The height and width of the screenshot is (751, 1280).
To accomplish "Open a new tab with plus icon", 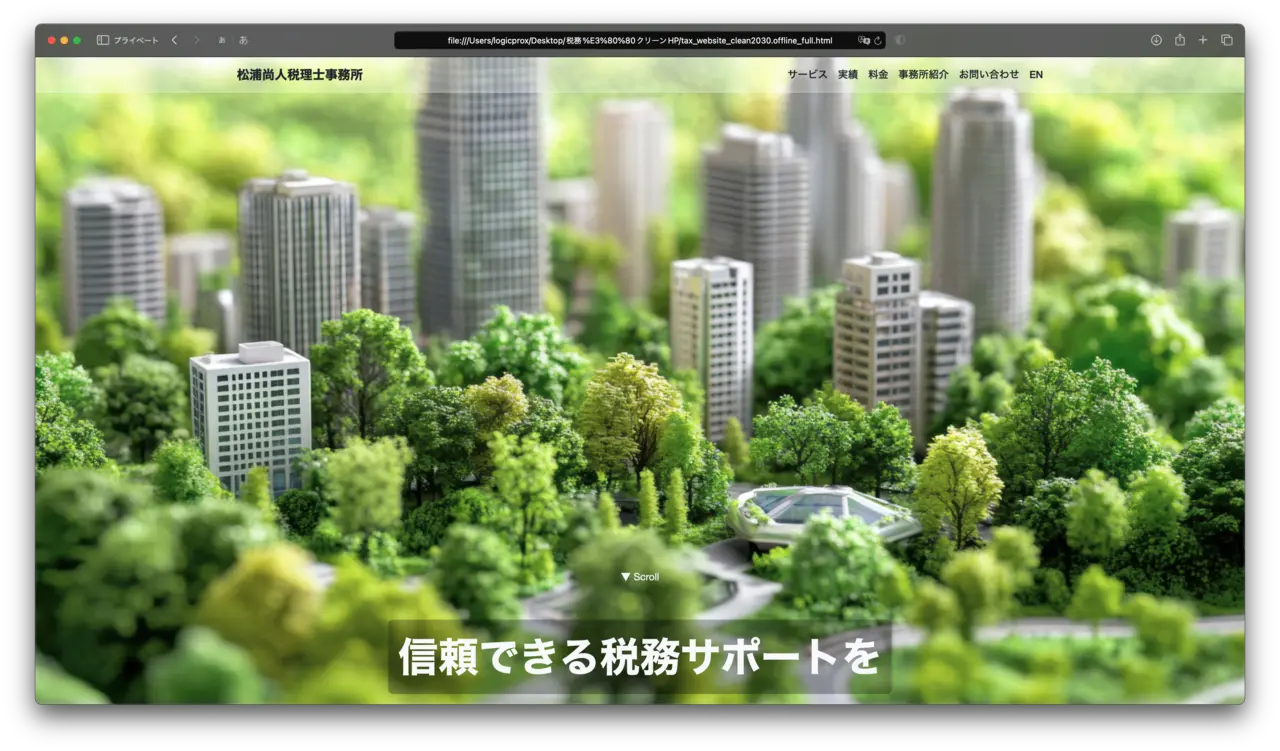I will [x=1203, y=40].
